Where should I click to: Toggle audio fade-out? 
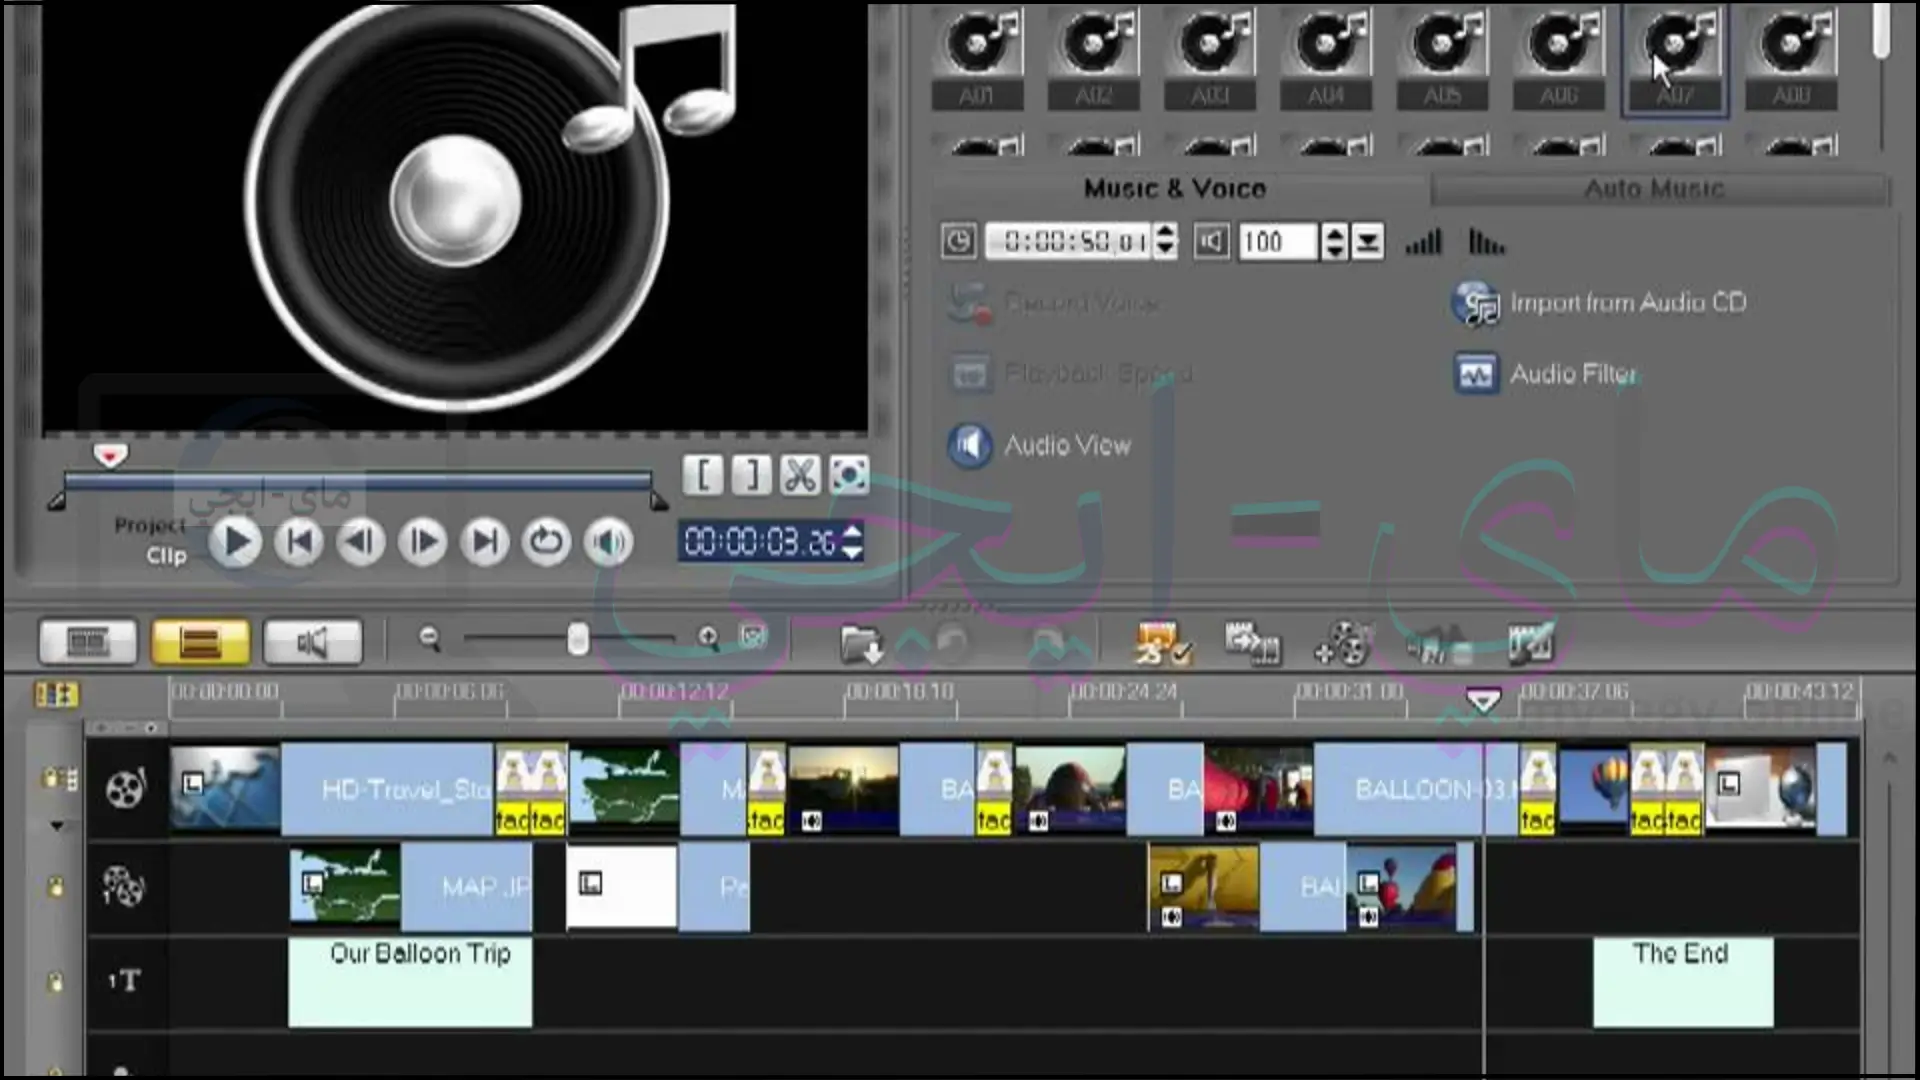click(x=1486, y=242)
